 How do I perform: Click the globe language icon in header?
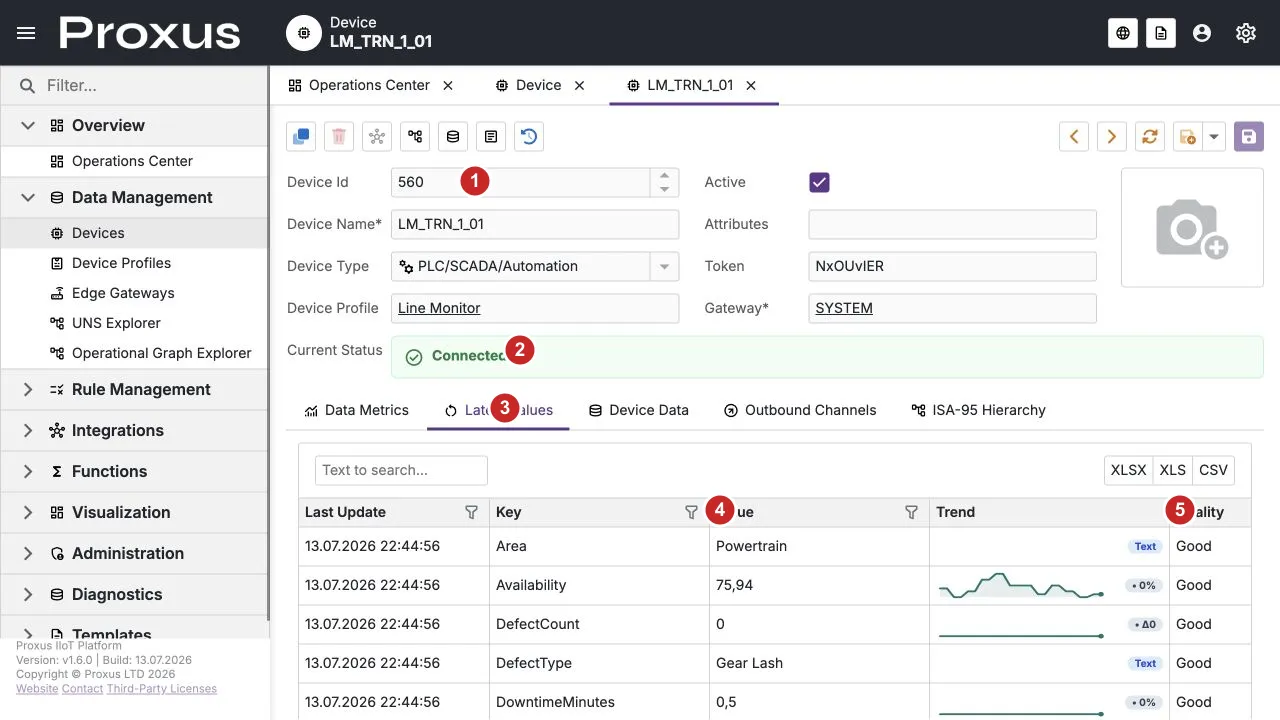pyautogui.click(x=1123, y=33)
